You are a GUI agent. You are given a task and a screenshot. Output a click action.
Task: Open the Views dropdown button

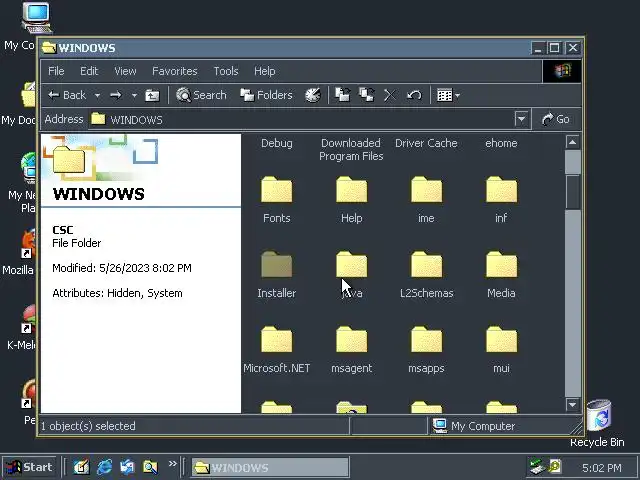point(448,96)
